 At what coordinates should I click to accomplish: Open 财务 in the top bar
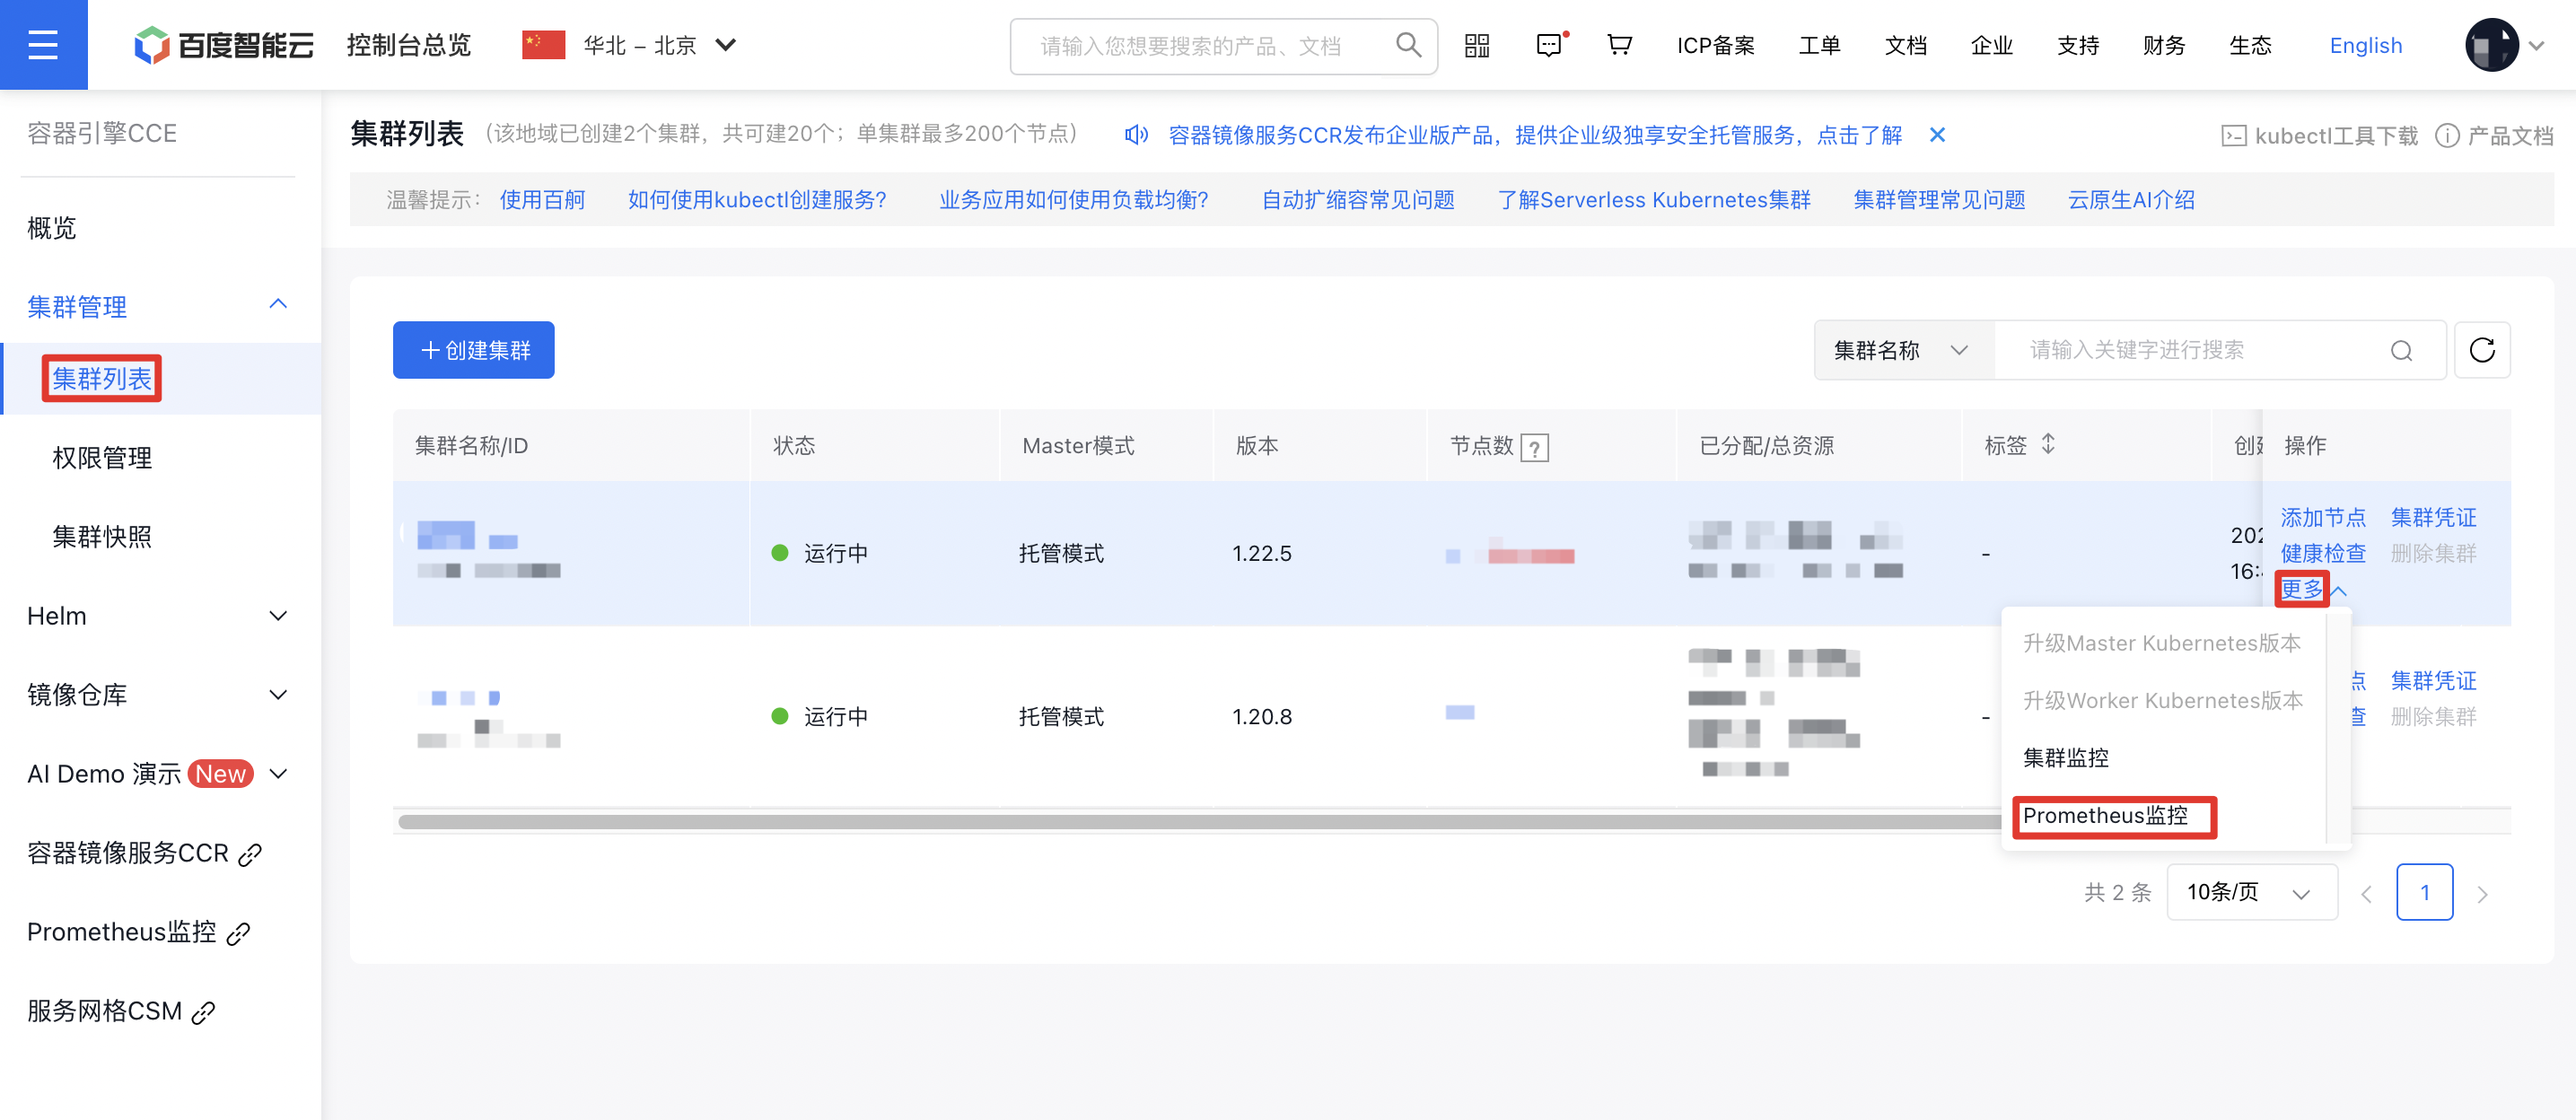[2164, 45]
